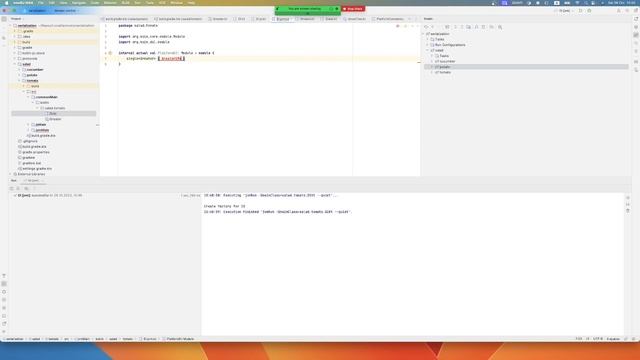640x360 pixels.
Task: Select the salad module in the Gradle panel
Action: coord(439,50)
